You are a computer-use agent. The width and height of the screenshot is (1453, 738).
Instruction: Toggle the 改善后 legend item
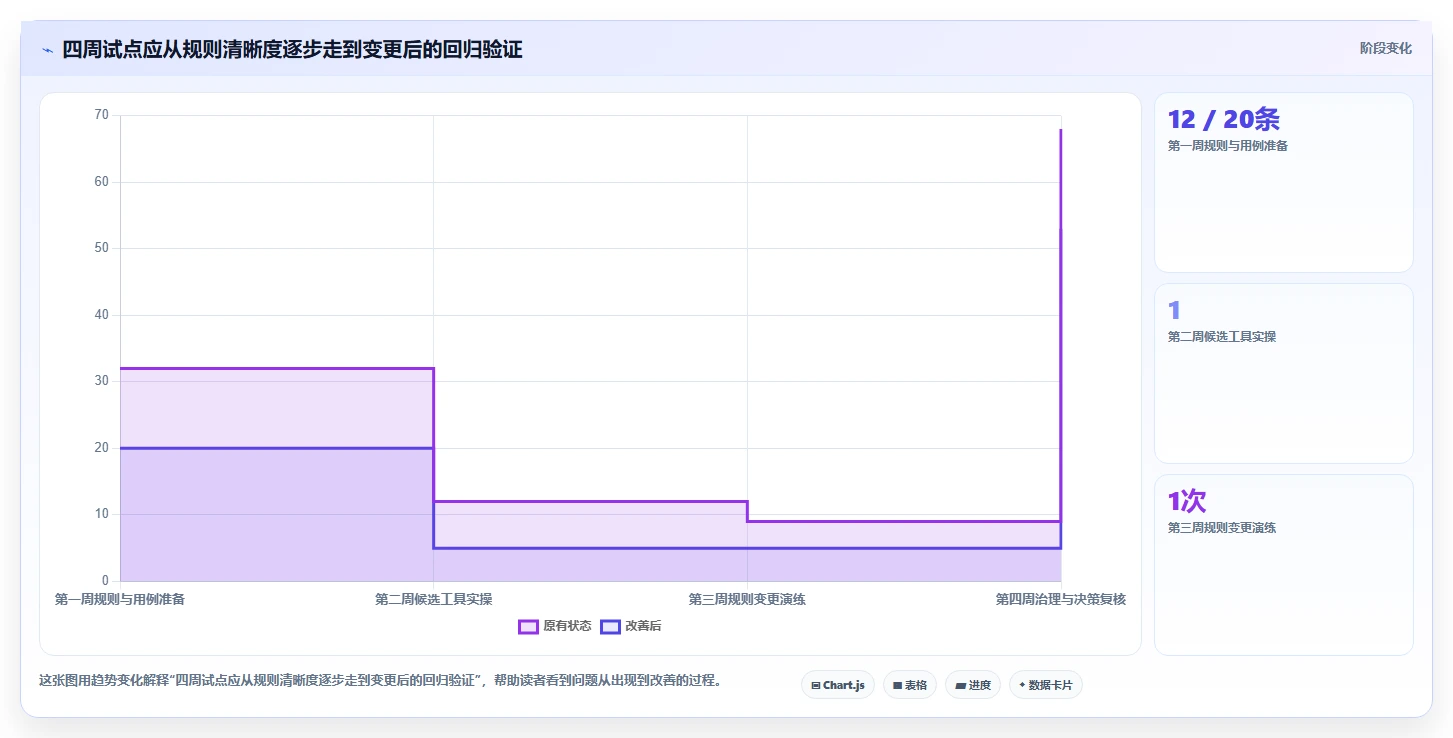point(631,626)
